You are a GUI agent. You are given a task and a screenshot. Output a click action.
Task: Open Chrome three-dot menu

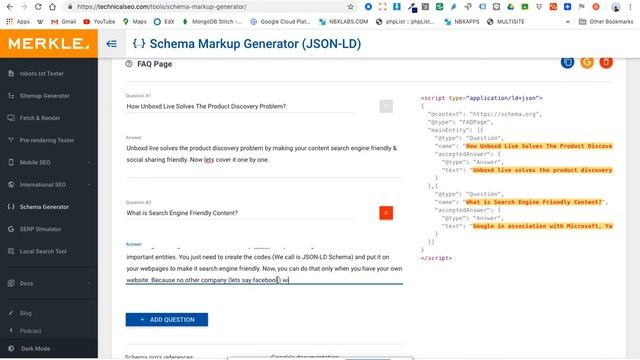pyautogui.click(x=632, y=7)
